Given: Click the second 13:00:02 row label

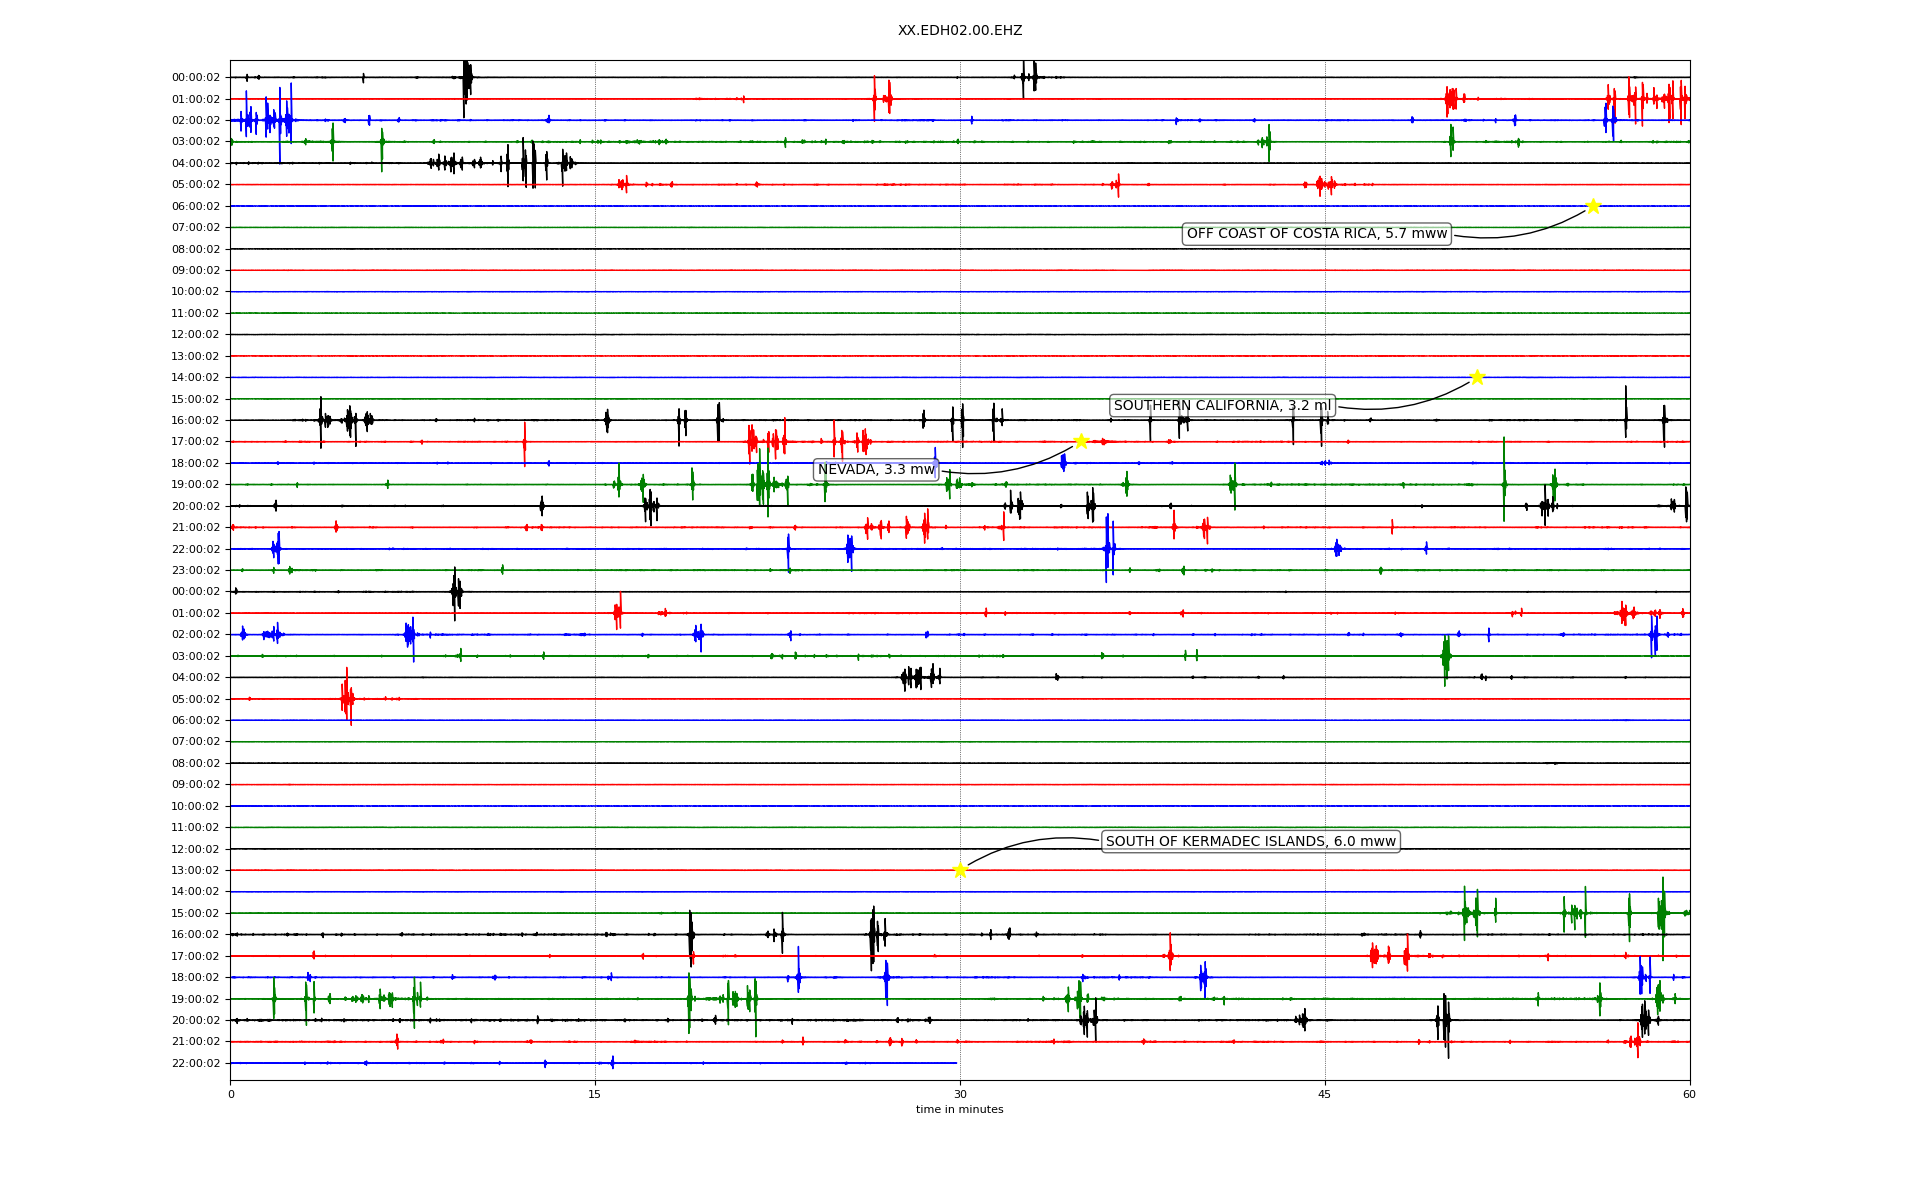Looking at the screenshot, I should [196, 870].
